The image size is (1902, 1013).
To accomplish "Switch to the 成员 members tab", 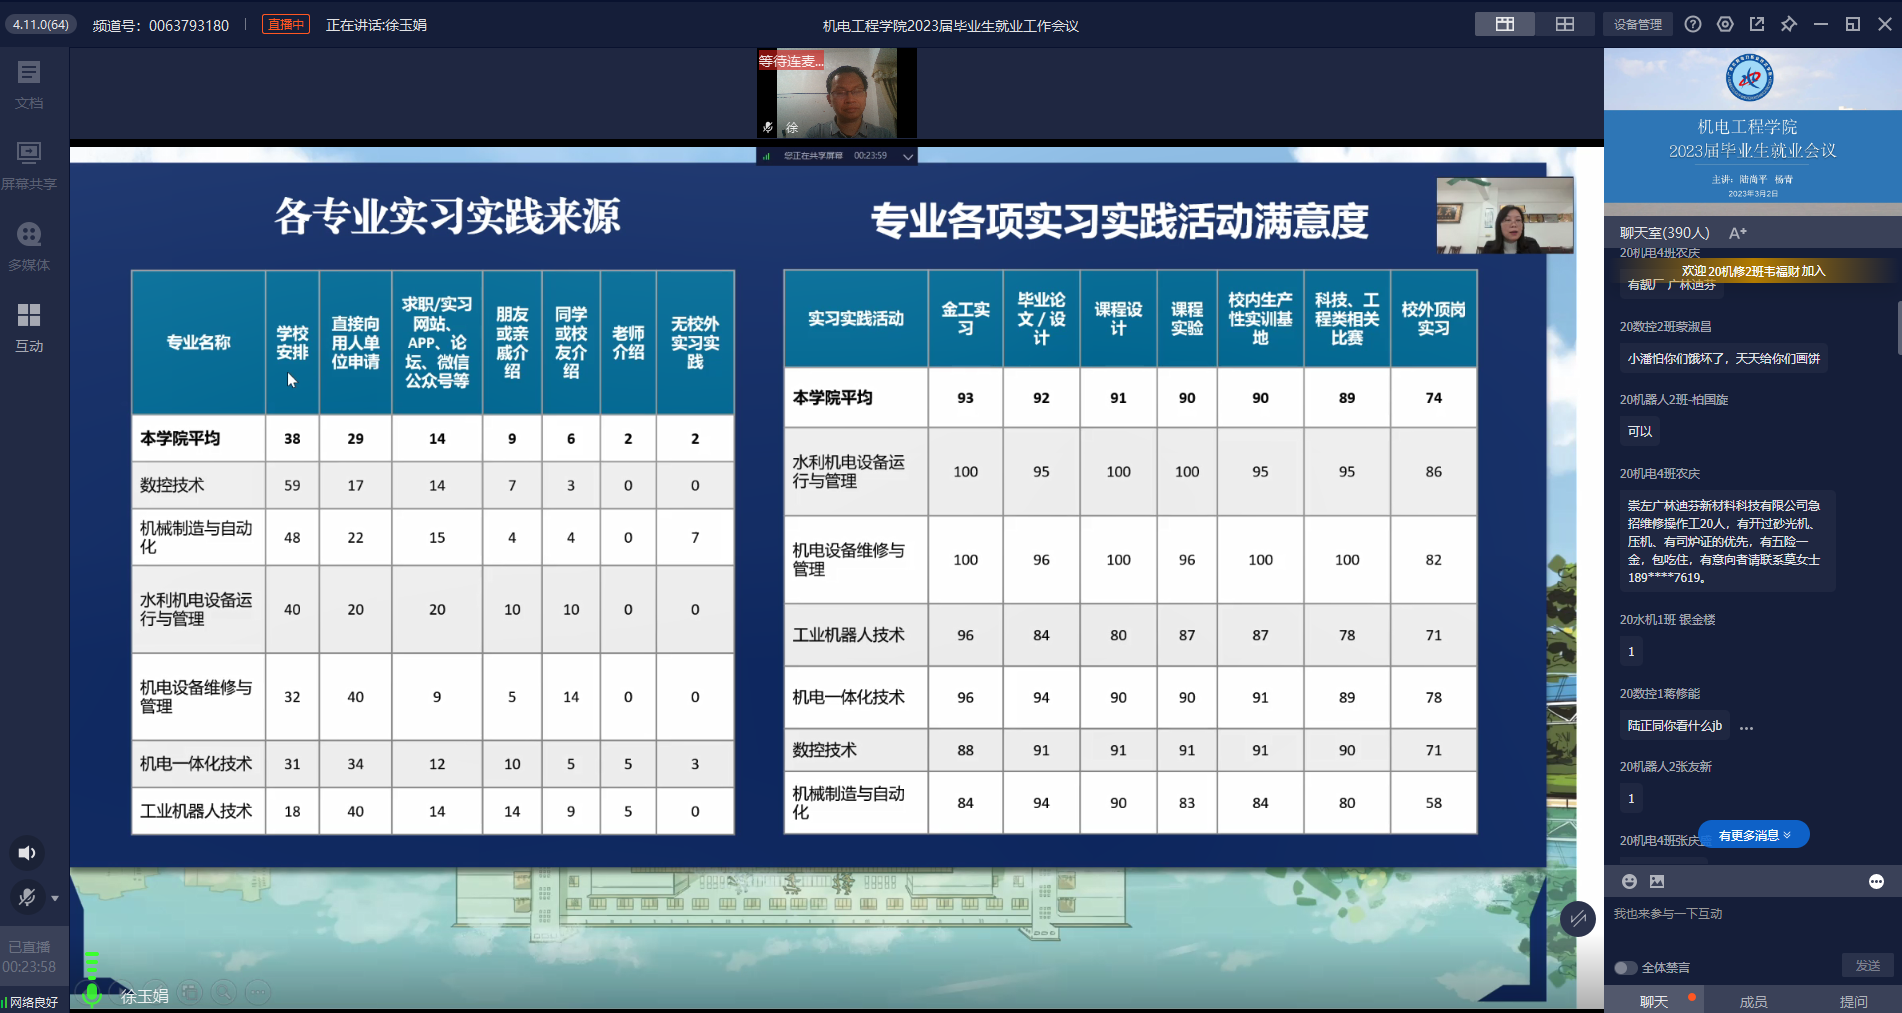I will pyautogui.click(x=1753, y=1001).
